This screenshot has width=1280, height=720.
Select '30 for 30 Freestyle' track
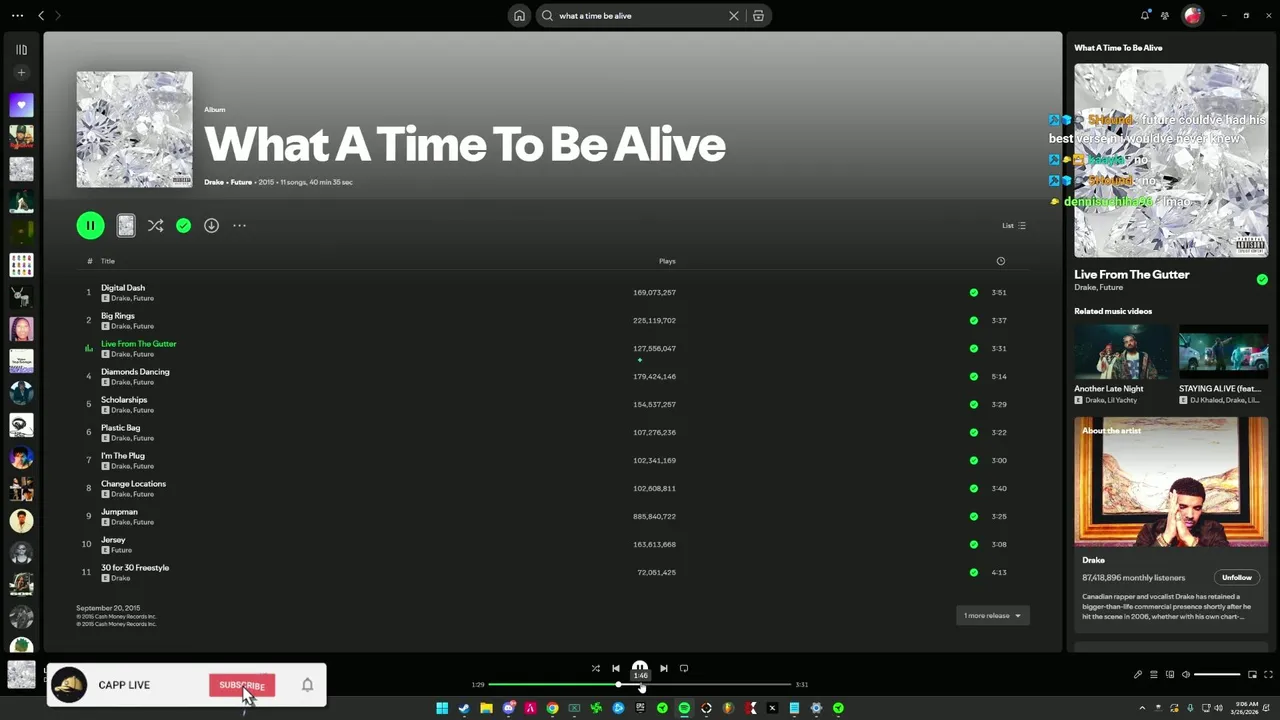[553, 572]
